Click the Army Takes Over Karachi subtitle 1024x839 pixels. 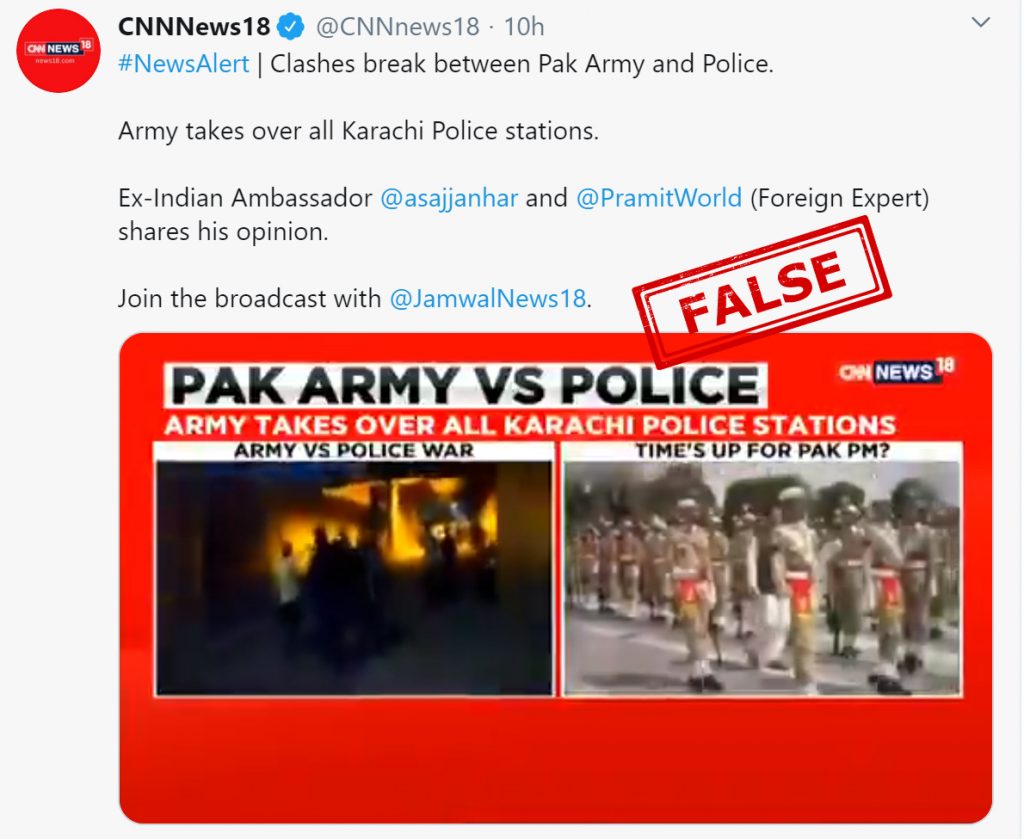[530, 426]
